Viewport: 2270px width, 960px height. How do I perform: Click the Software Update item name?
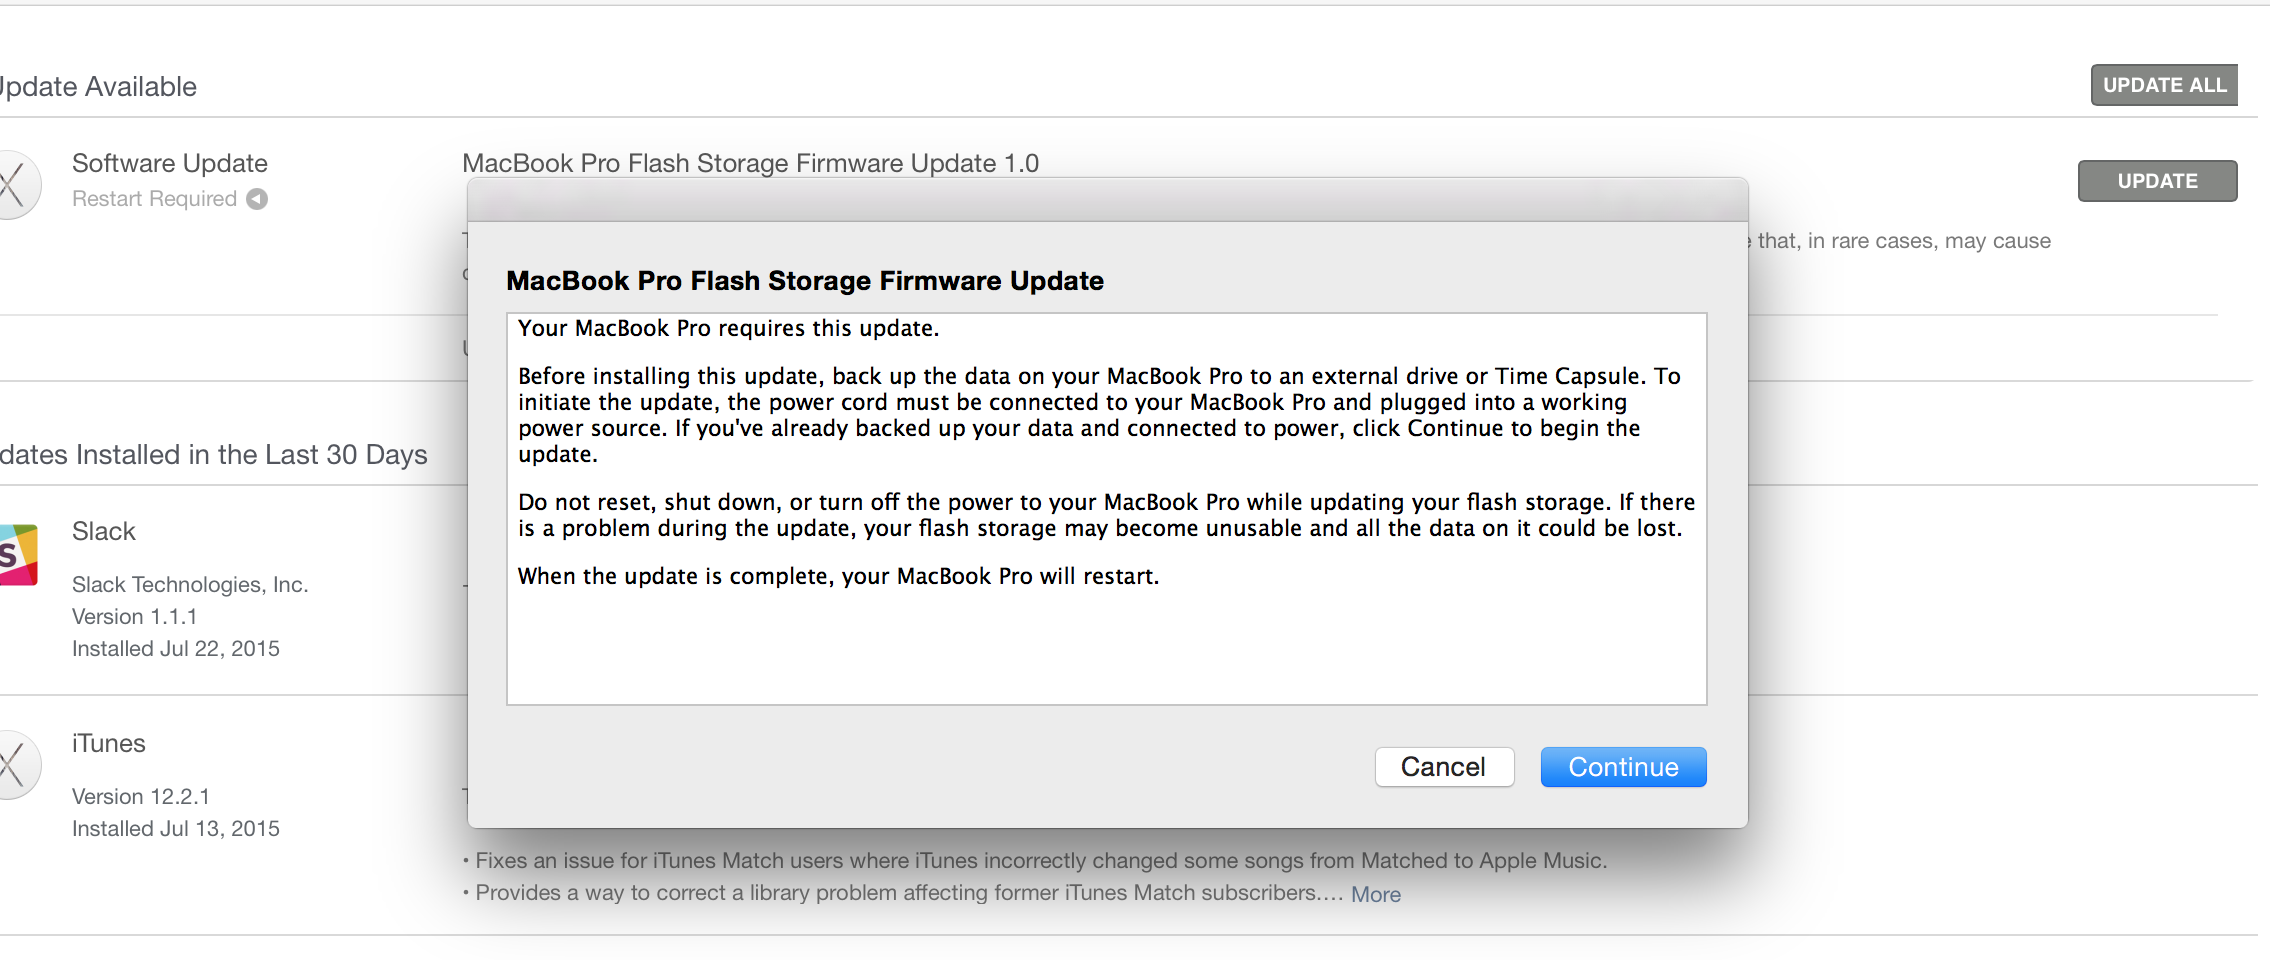click(170, 163)
